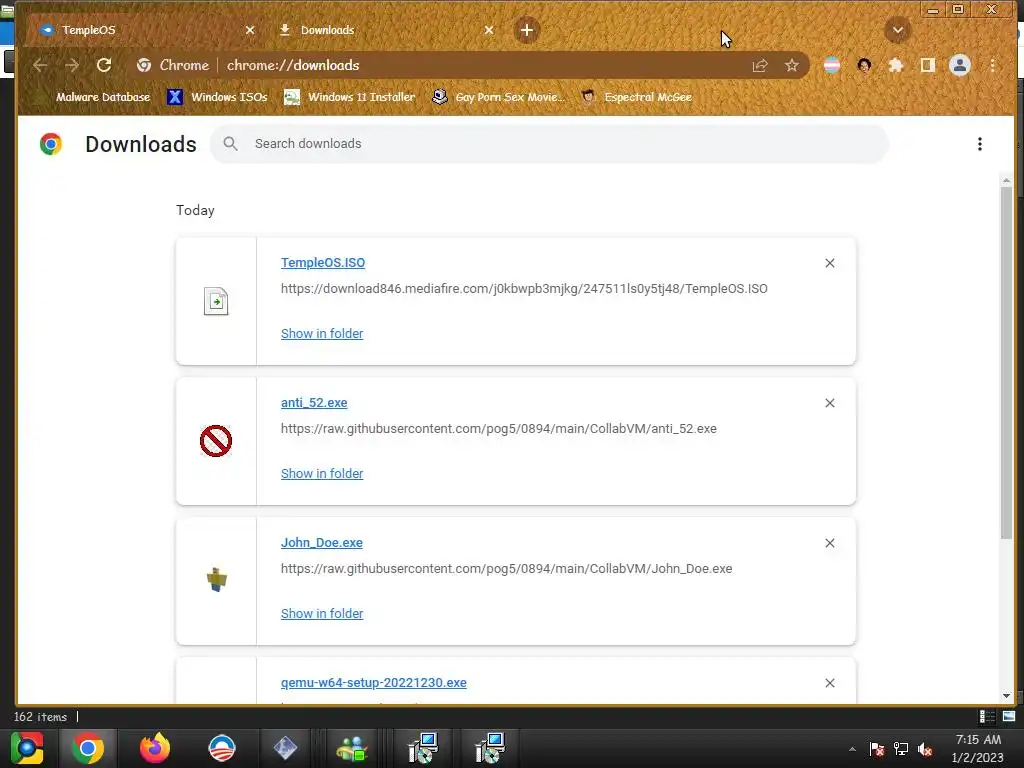
Task: Open the blue diamond taskbar icon
Action: tap(285, 748)
